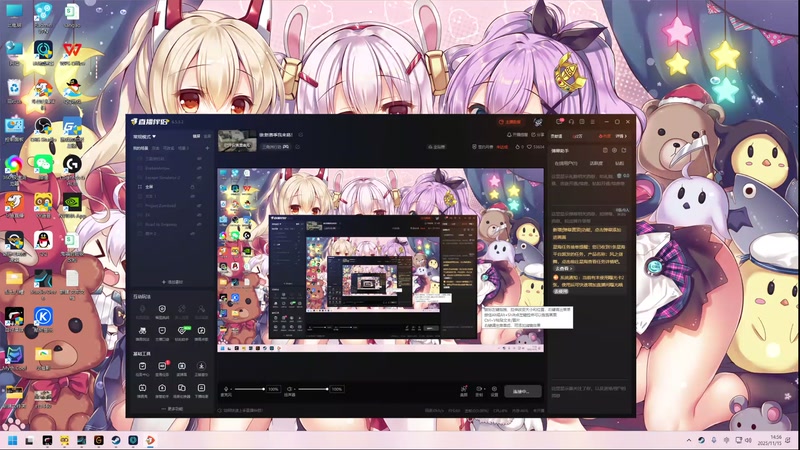Click the speaker 100% value field

(x=337, y=389)
